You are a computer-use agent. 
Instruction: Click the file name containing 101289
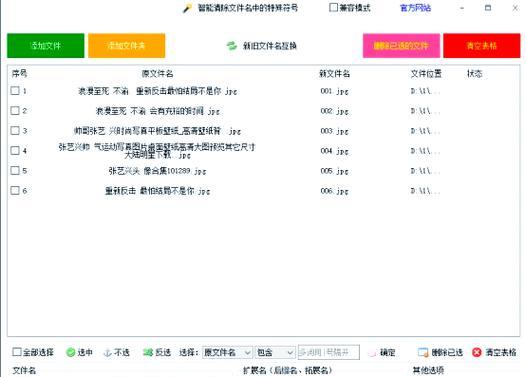tap(157, 171)
